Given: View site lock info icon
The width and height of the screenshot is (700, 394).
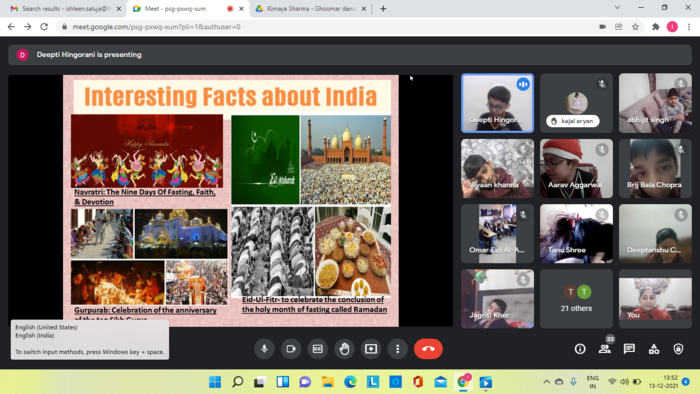Looking at the screenshot, I should [64, 27].
